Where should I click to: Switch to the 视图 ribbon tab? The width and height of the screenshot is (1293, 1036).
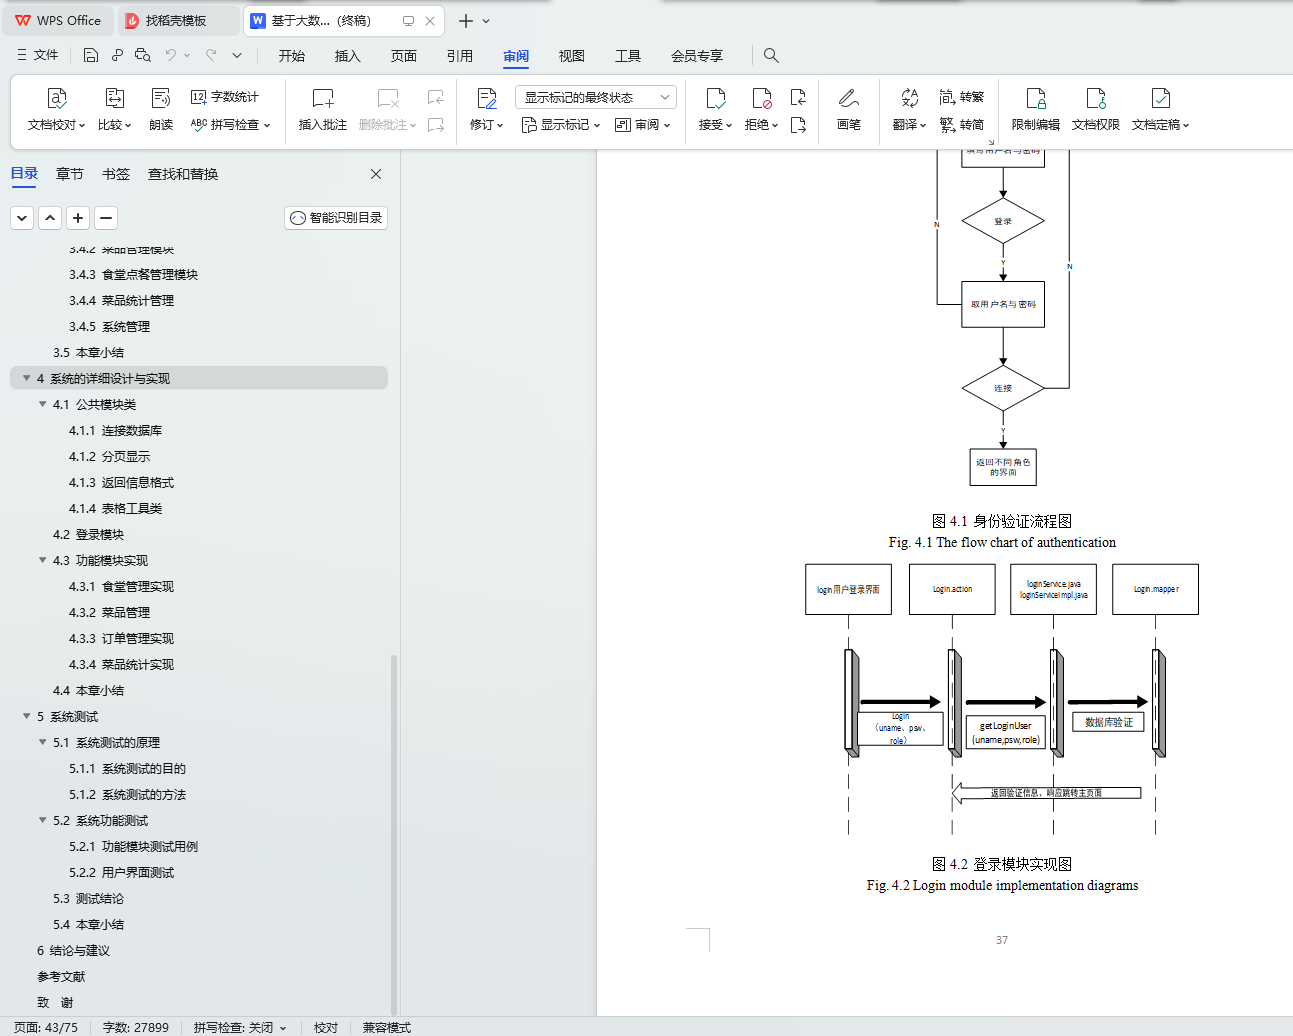(572, 56)
